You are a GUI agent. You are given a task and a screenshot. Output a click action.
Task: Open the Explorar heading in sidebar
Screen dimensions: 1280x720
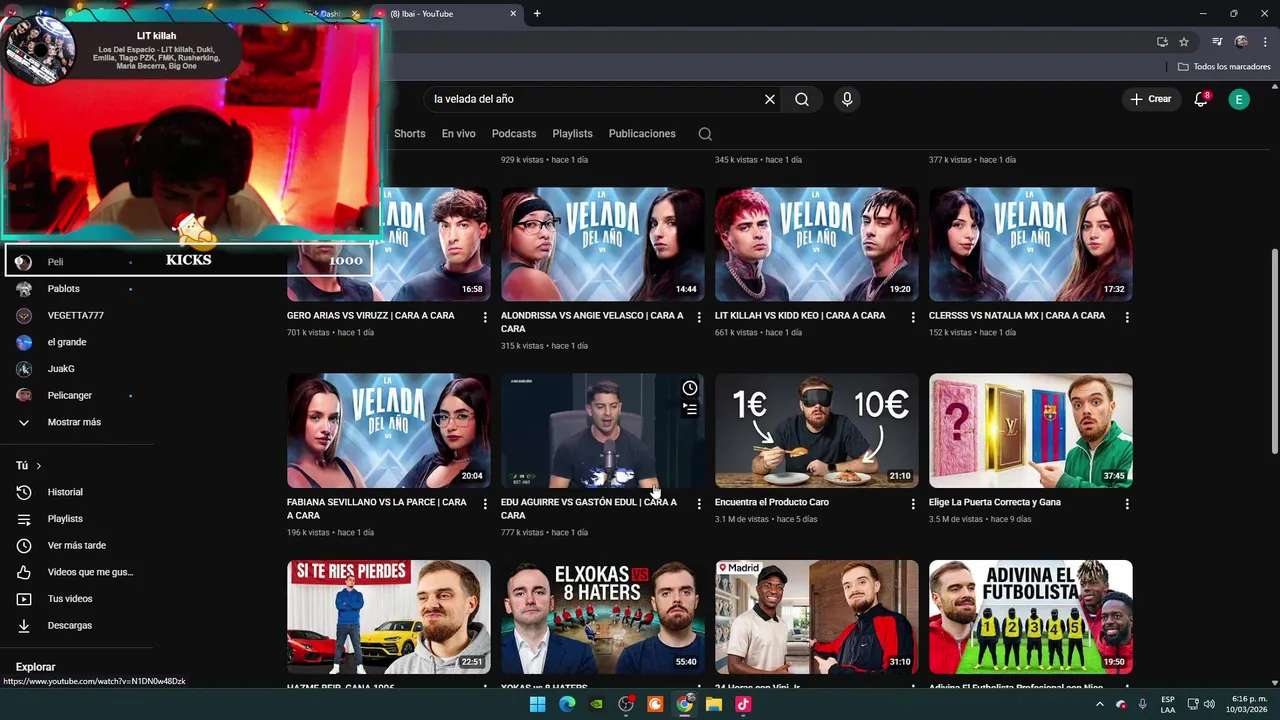click(x=36, y=667)
